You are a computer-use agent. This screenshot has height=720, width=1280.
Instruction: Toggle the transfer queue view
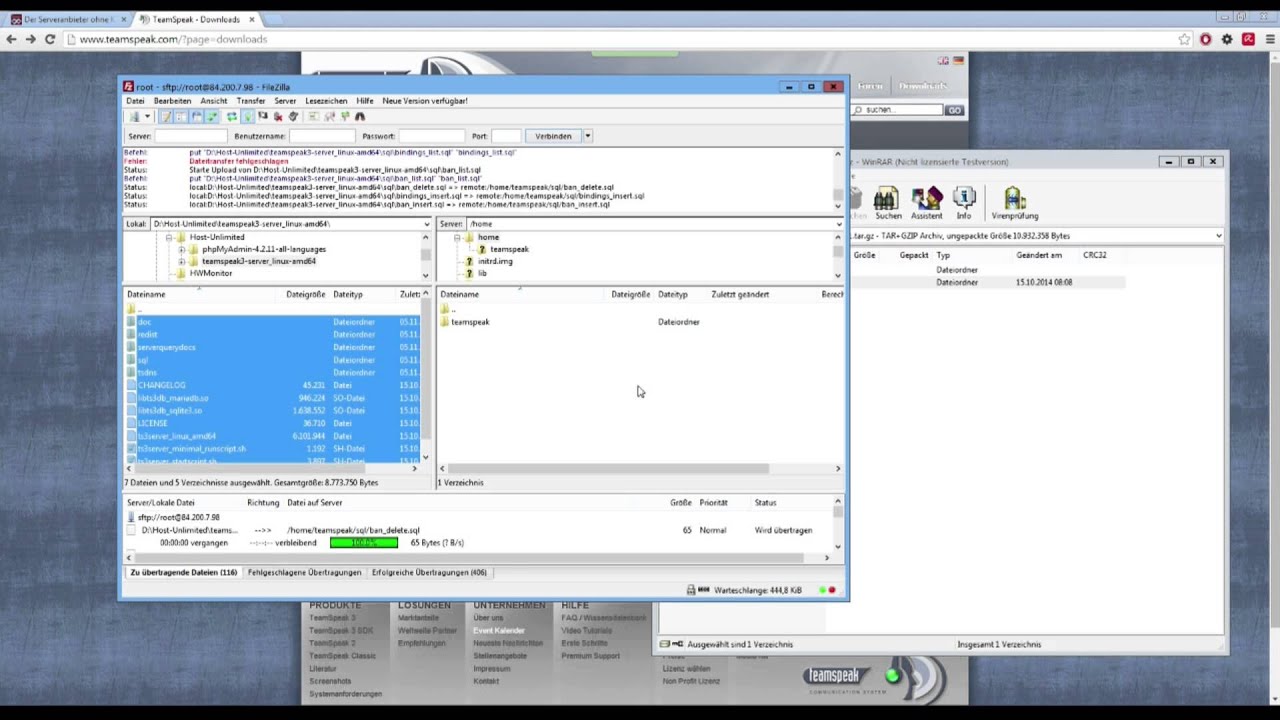(210, 116)
